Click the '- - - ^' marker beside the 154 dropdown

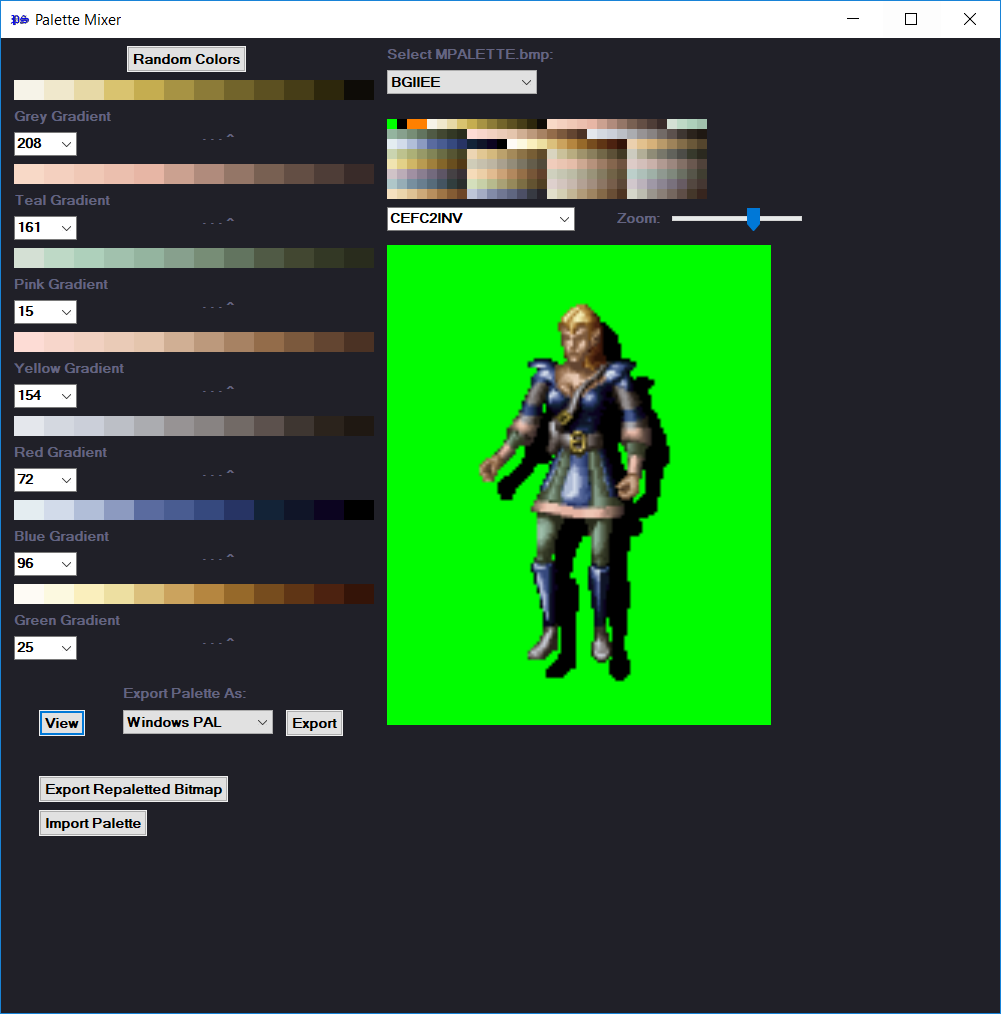(x=218, y=390)
